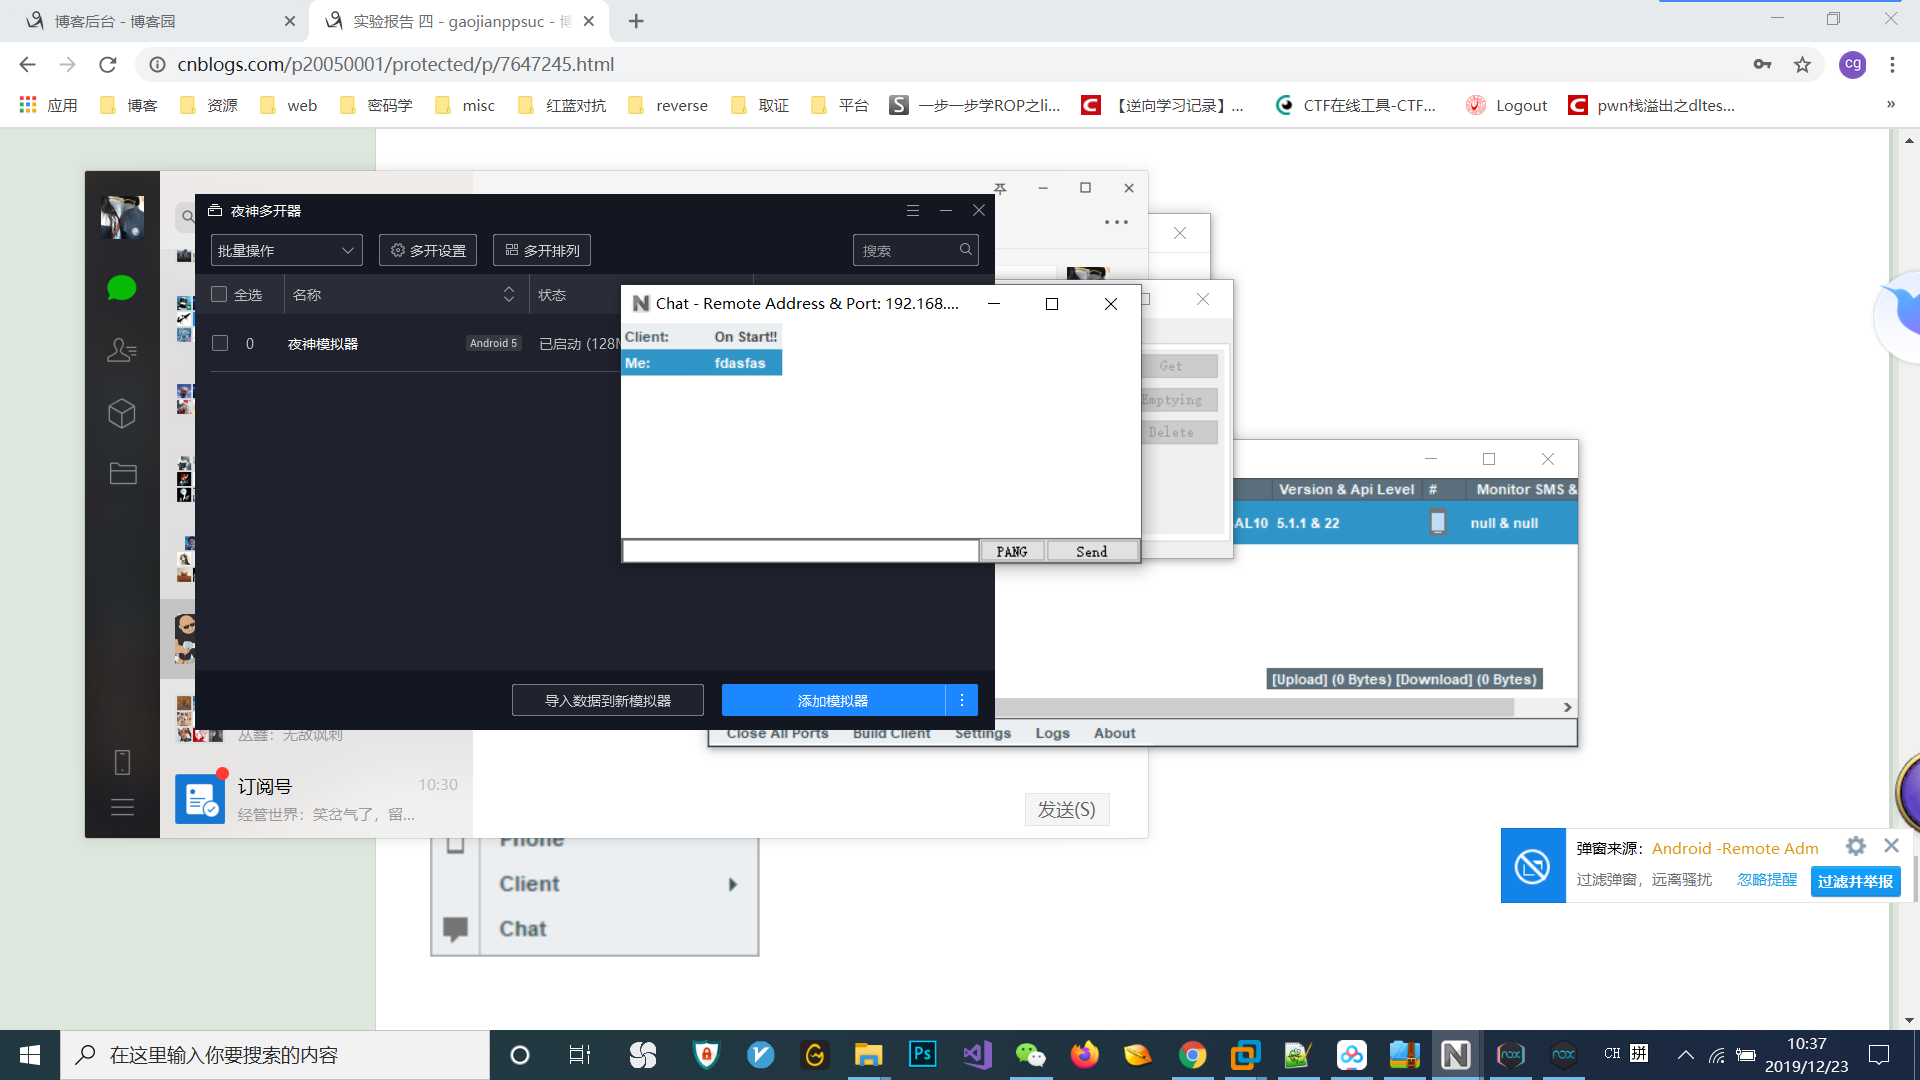Viewport: 1920px width, 1080px height.
Task: Open WeChat contacts icon in sidebar
Action: 121,350
